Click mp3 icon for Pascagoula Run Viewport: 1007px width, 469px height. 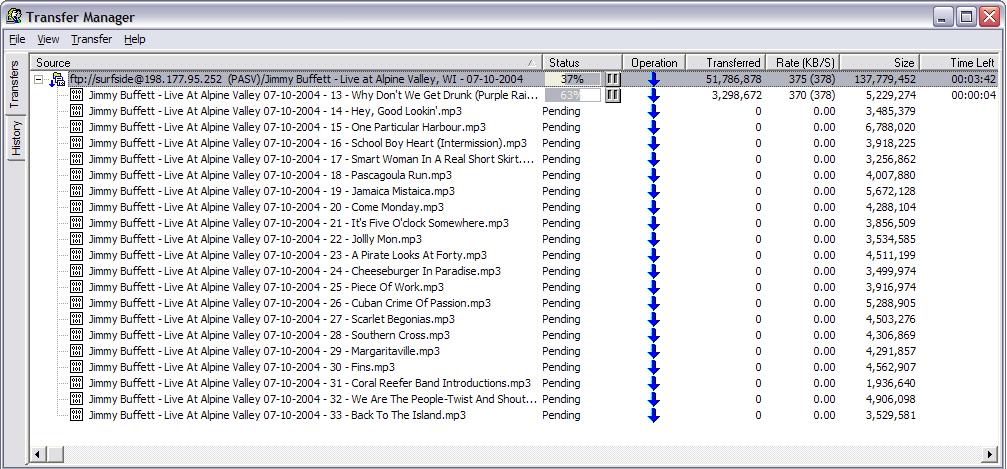(76, 175)
